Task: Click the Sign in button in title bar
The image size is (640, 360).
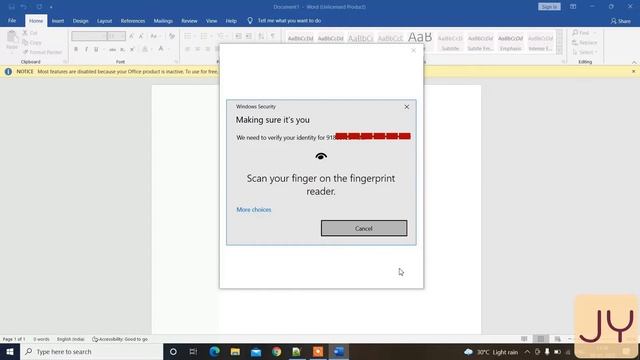Action: (549, 7)
